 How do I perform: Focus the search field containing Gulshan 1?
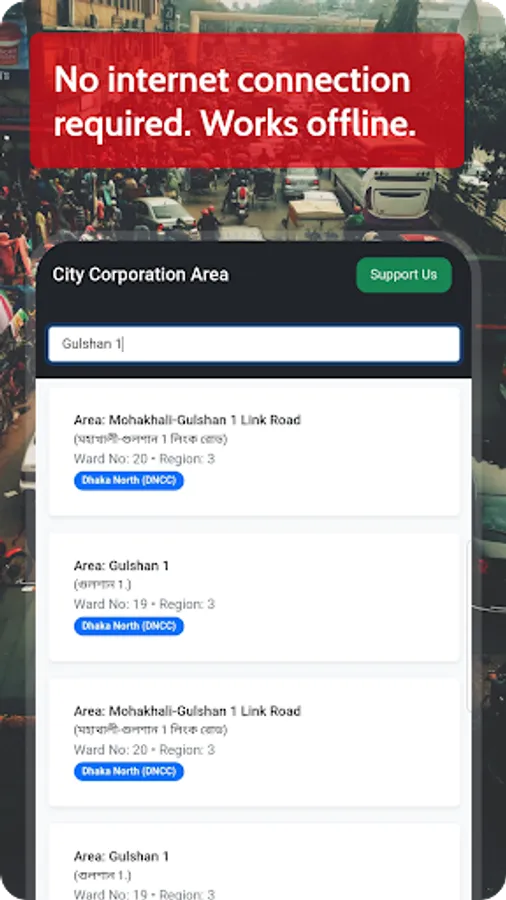pos(254,344)
